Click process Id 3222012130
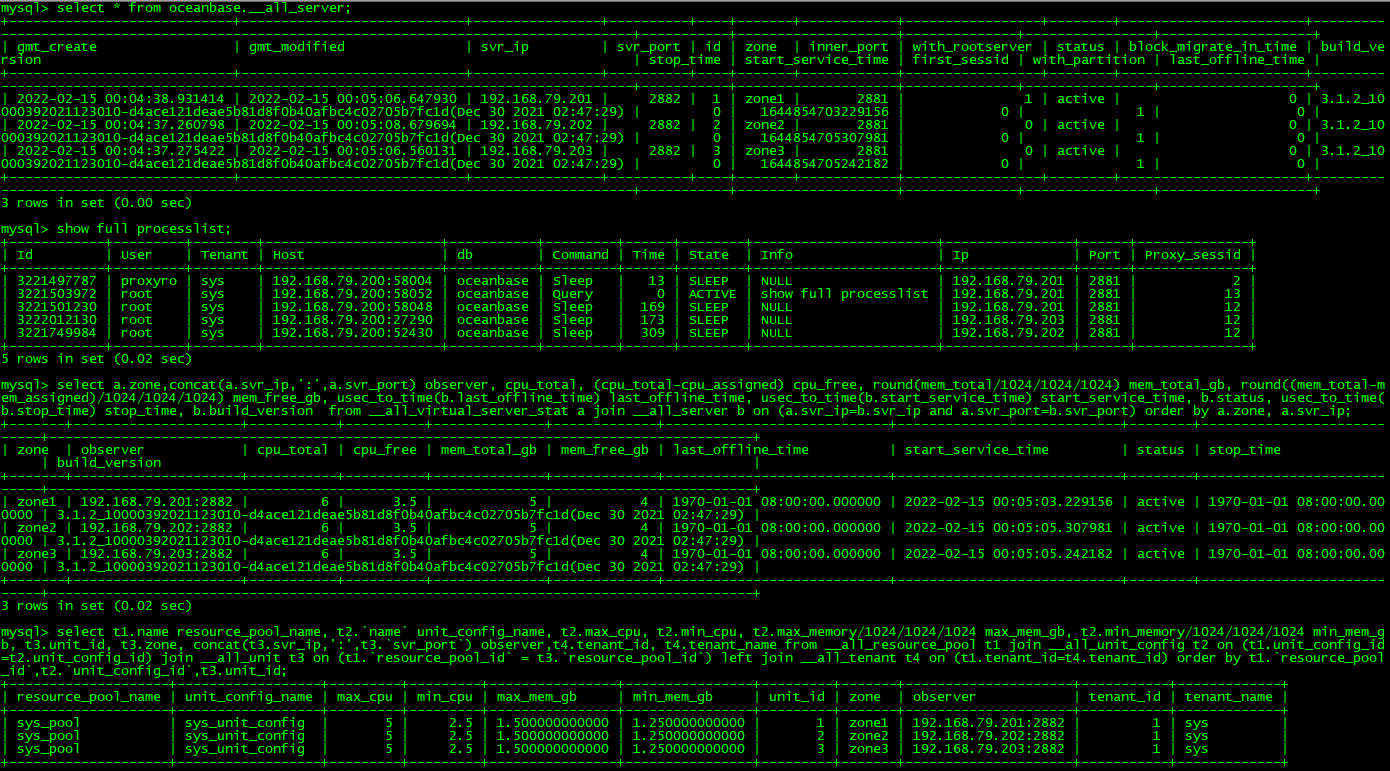This screenshot has width=1390, height=771. 57,320
